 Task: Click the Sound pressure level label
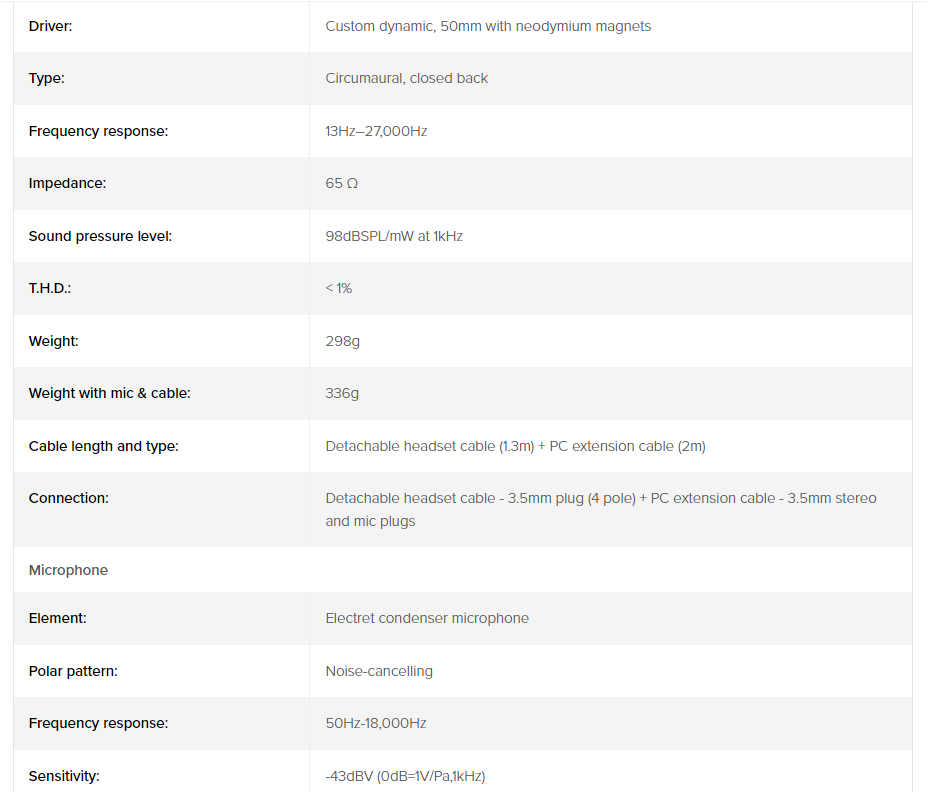click(100, 236)
